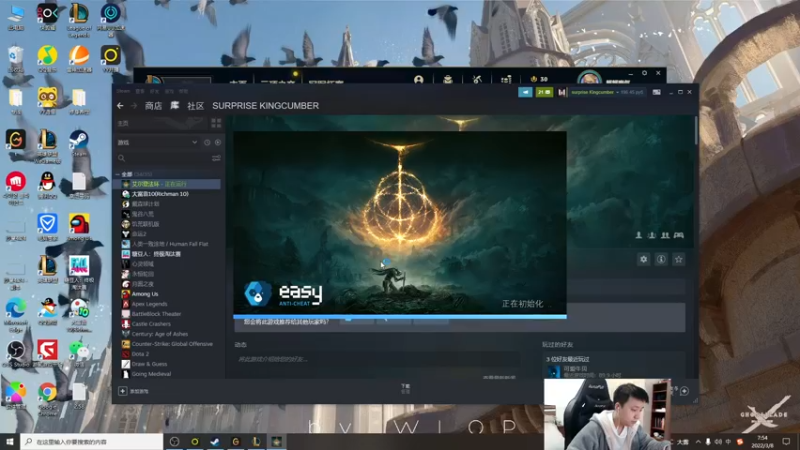Open QQ penguin desktop shortcut
The width and height of the screenshot is (800, 450).
(x=47, y=184)
